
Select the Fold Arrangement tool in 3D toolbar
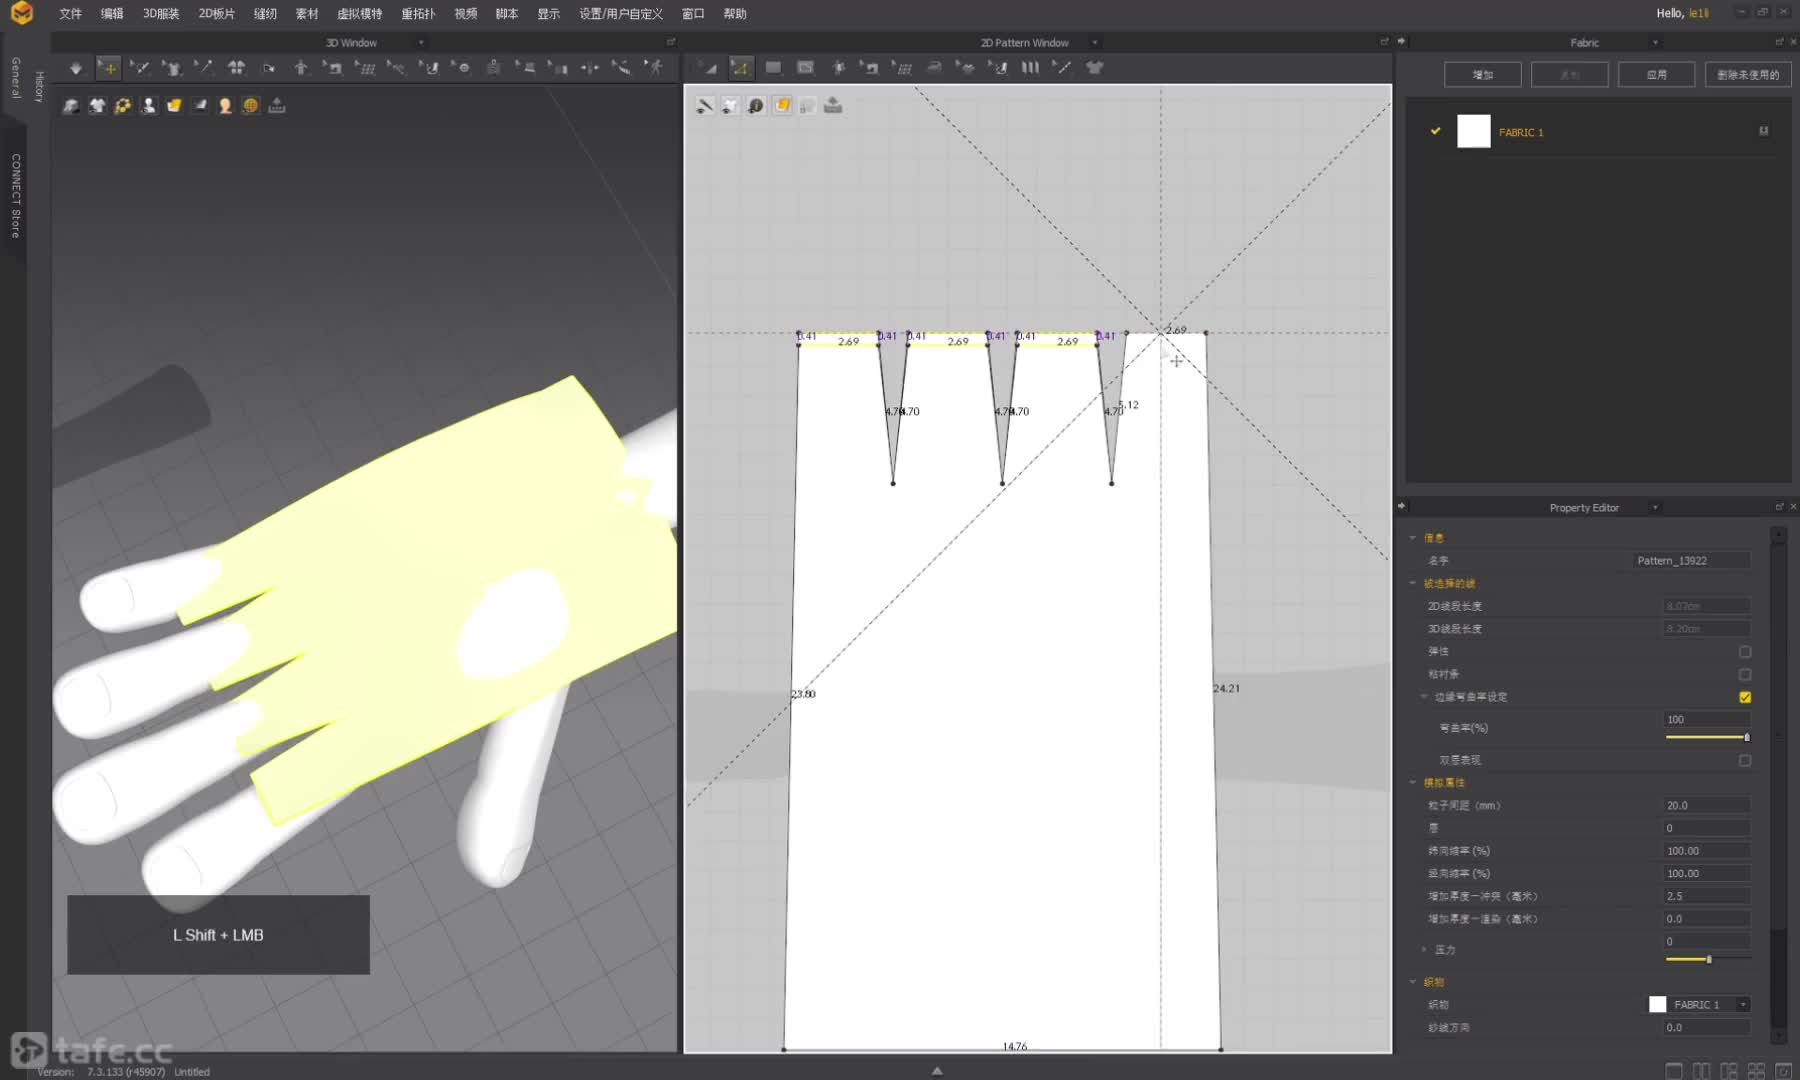(x=269, y=68)
